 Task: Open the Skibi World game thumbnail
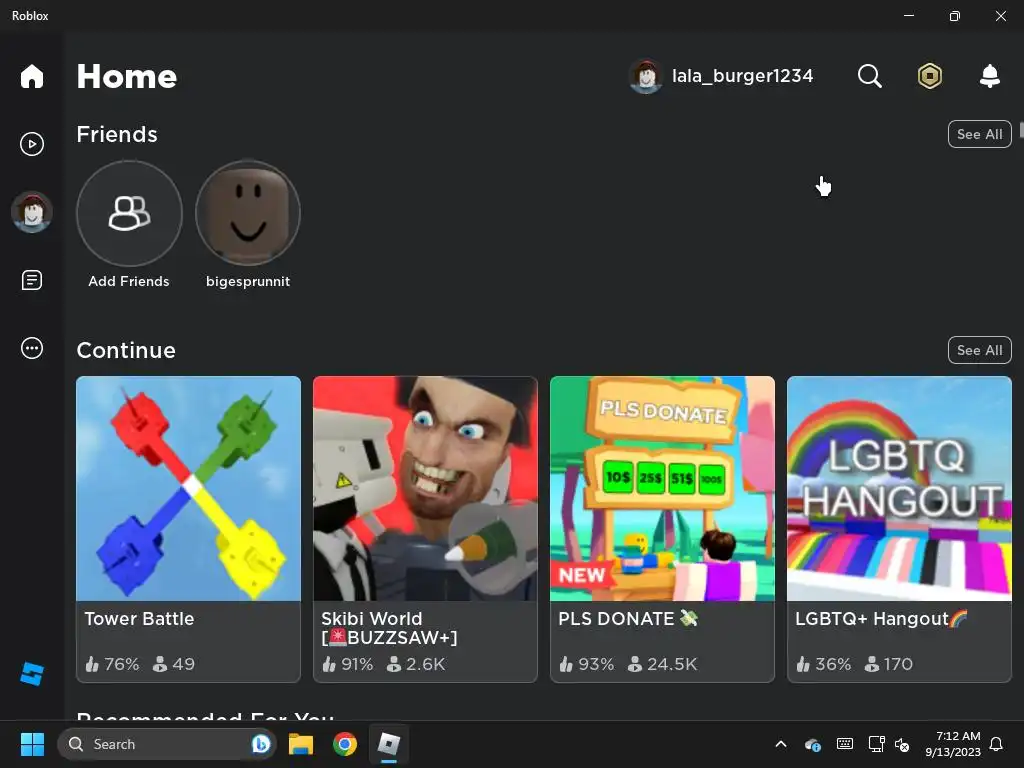click(x=425, y=488)
